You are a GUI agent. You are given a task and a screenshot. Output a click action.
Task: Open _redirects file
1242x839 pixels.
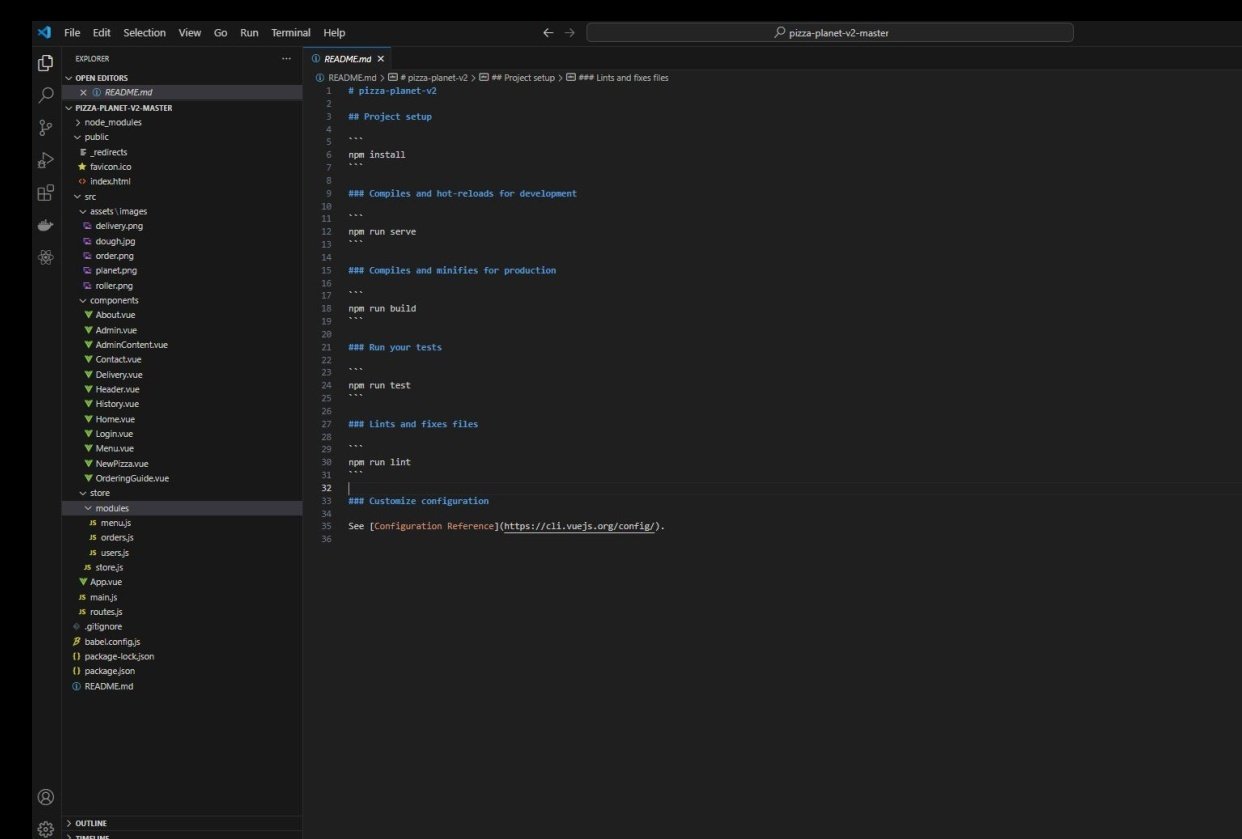182,152
